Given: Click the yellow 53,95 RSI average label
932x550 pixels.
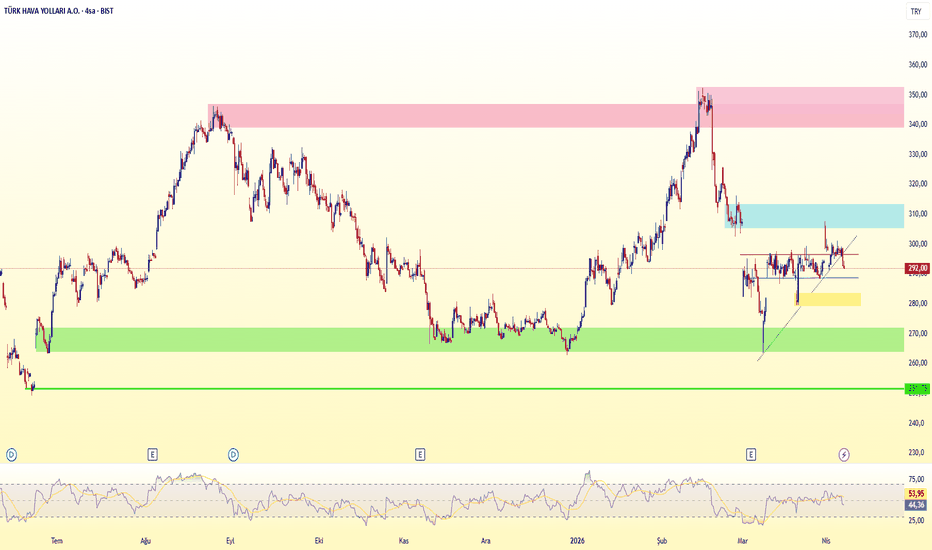Looking at the screenshot, I should [x=916, y=494].
